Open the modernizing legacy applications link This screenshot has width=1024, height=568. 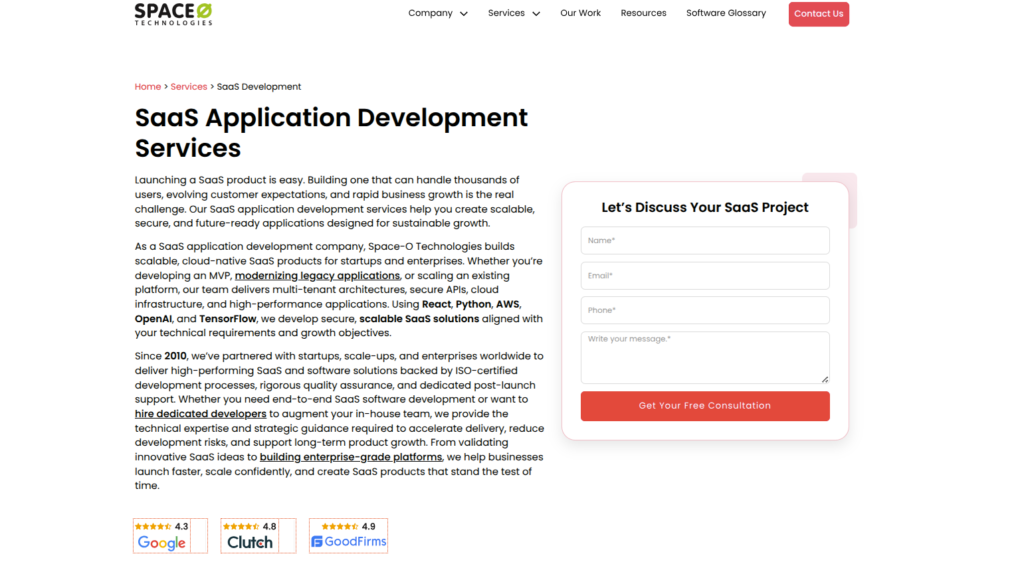pyautogui.click(x=317, y=276)
